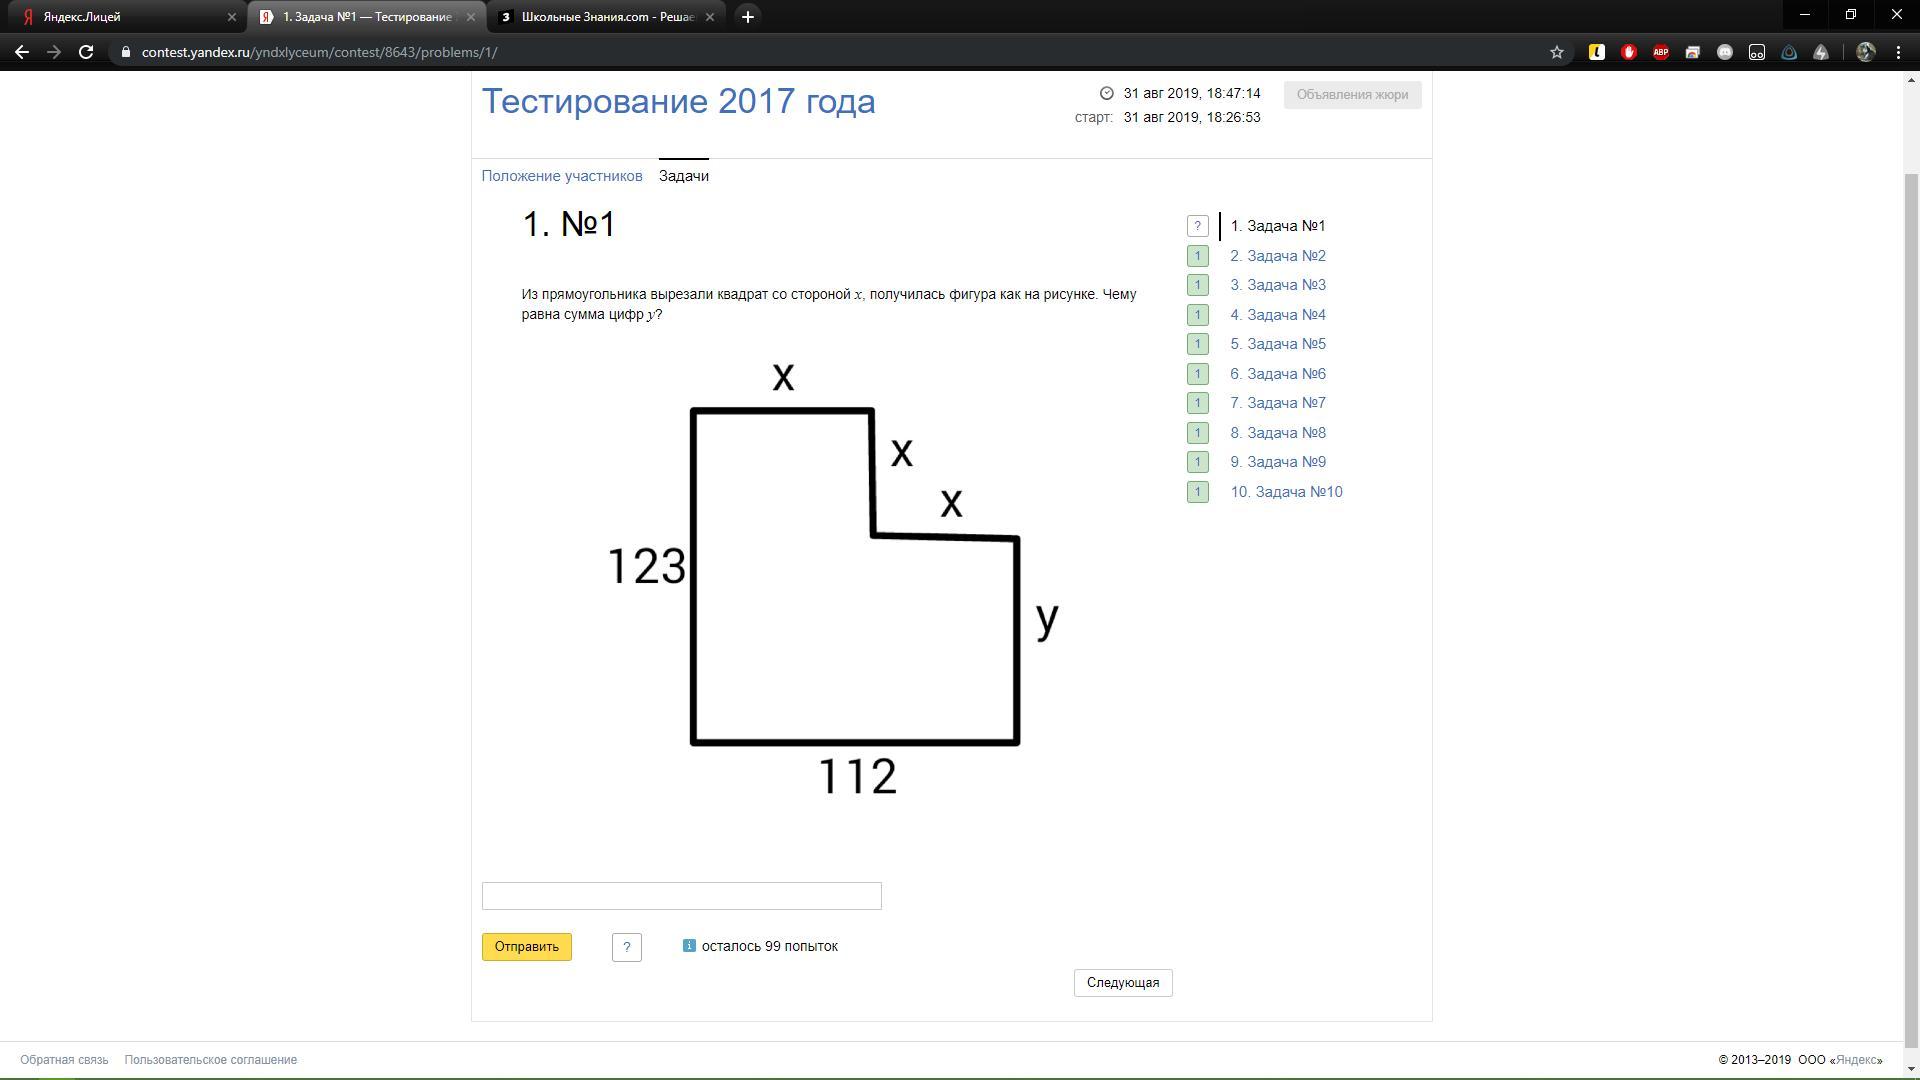Reload the current page

point(86,52)
